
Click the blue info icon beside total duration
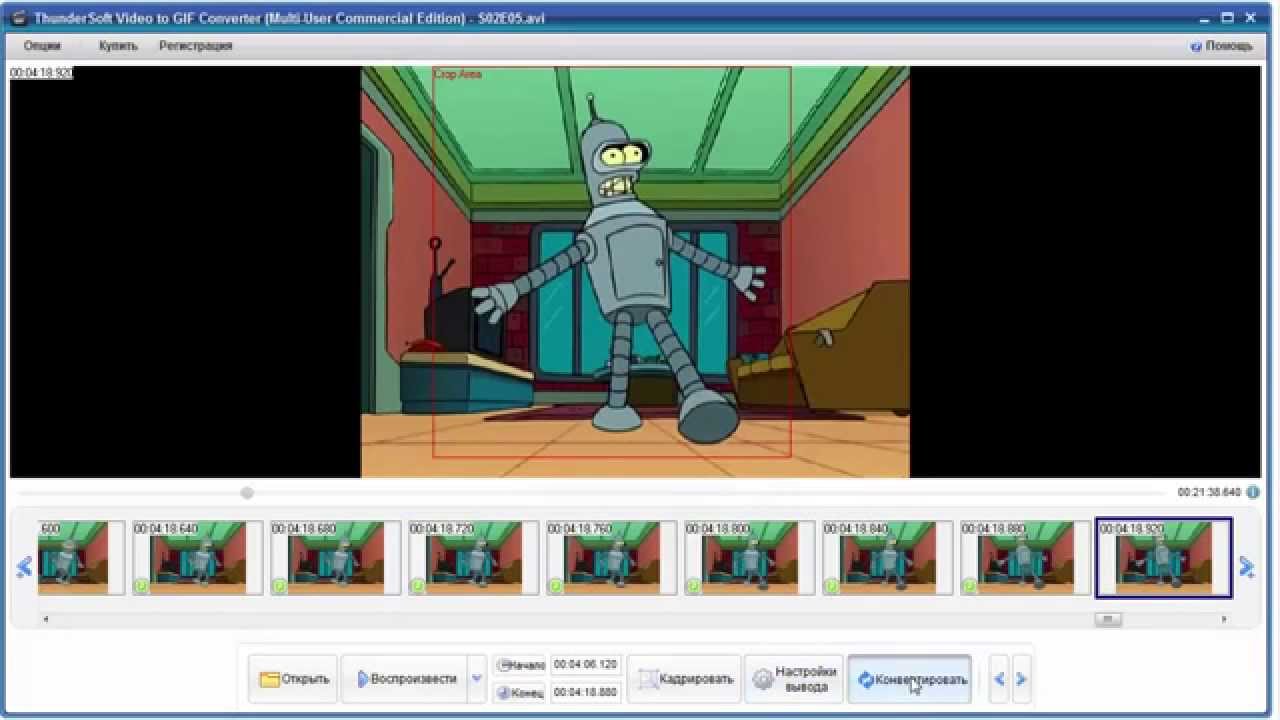coord(1252,492)
